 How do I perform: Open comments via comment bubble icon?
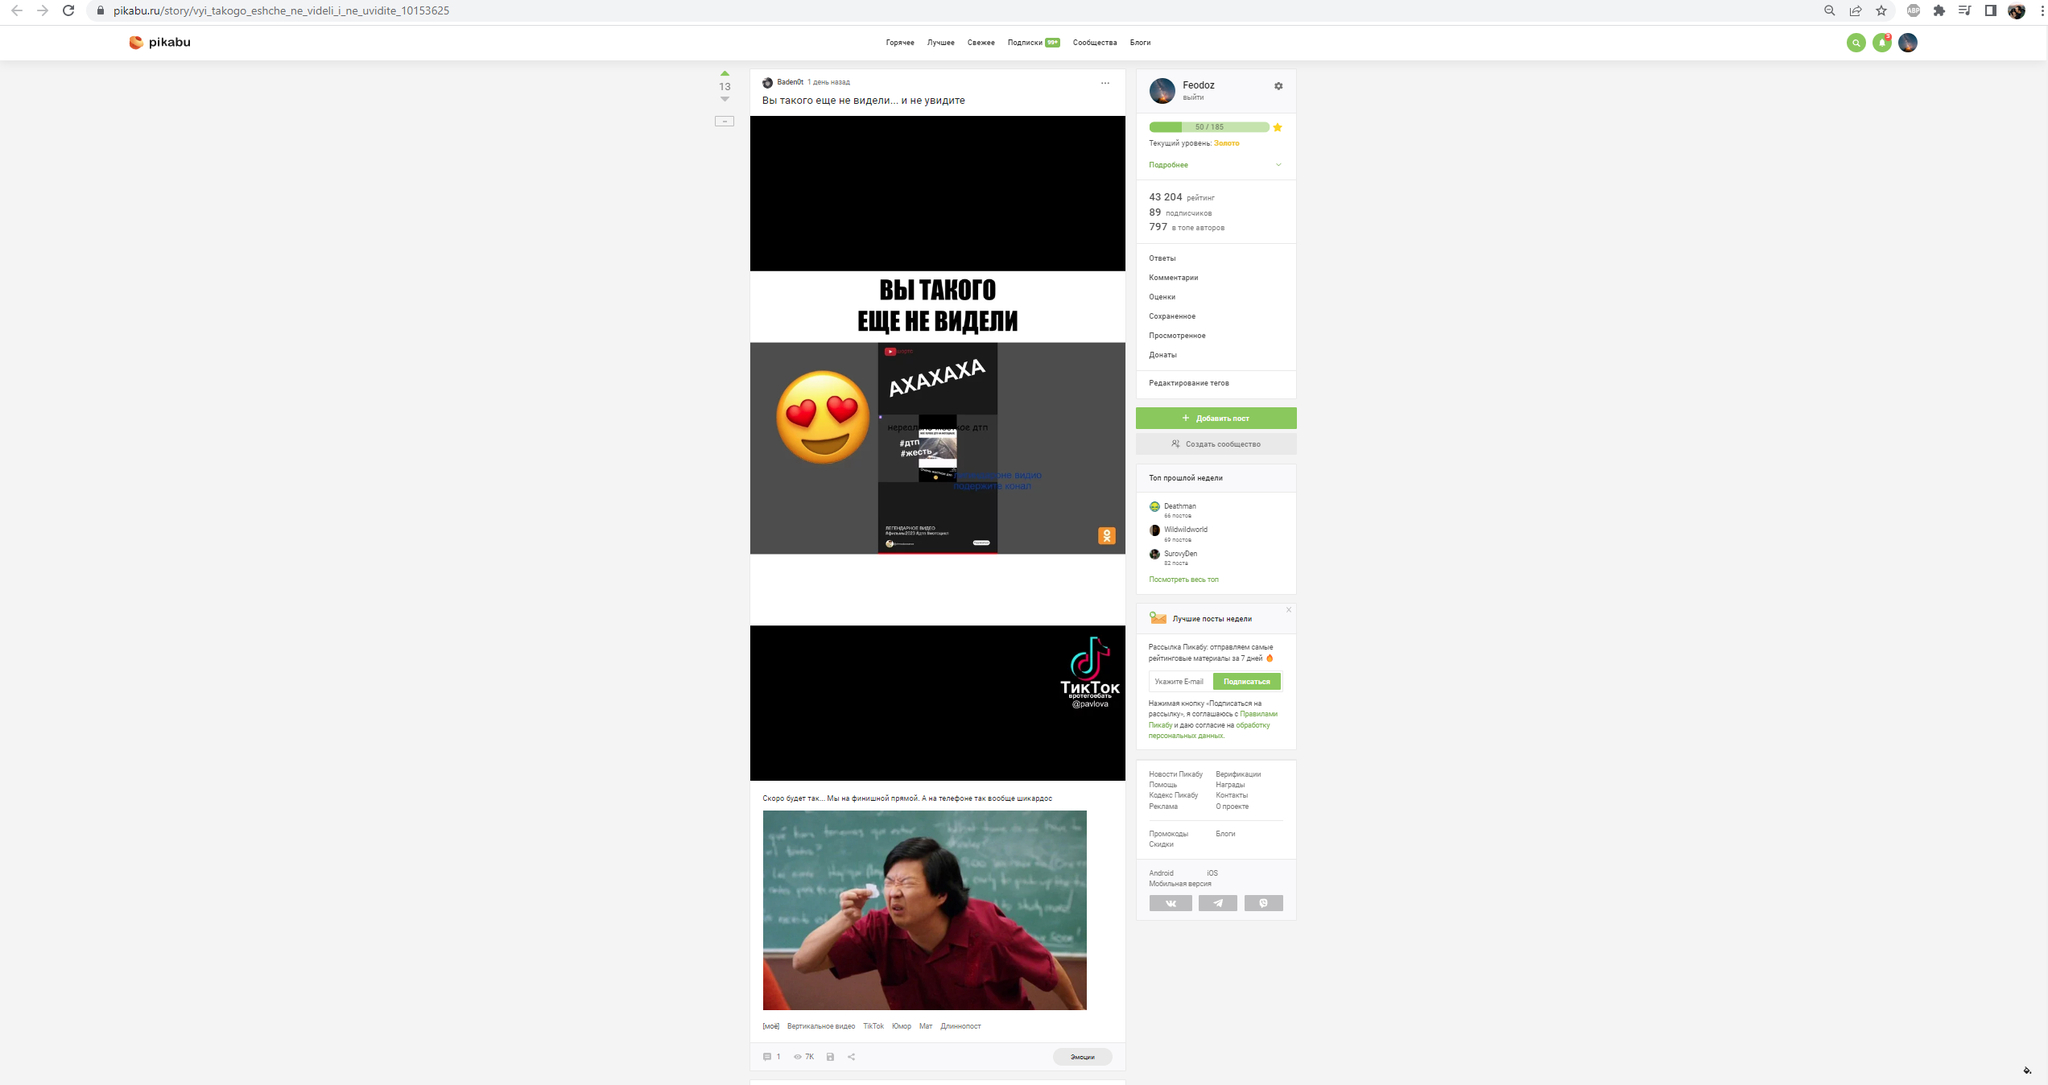768,1057
